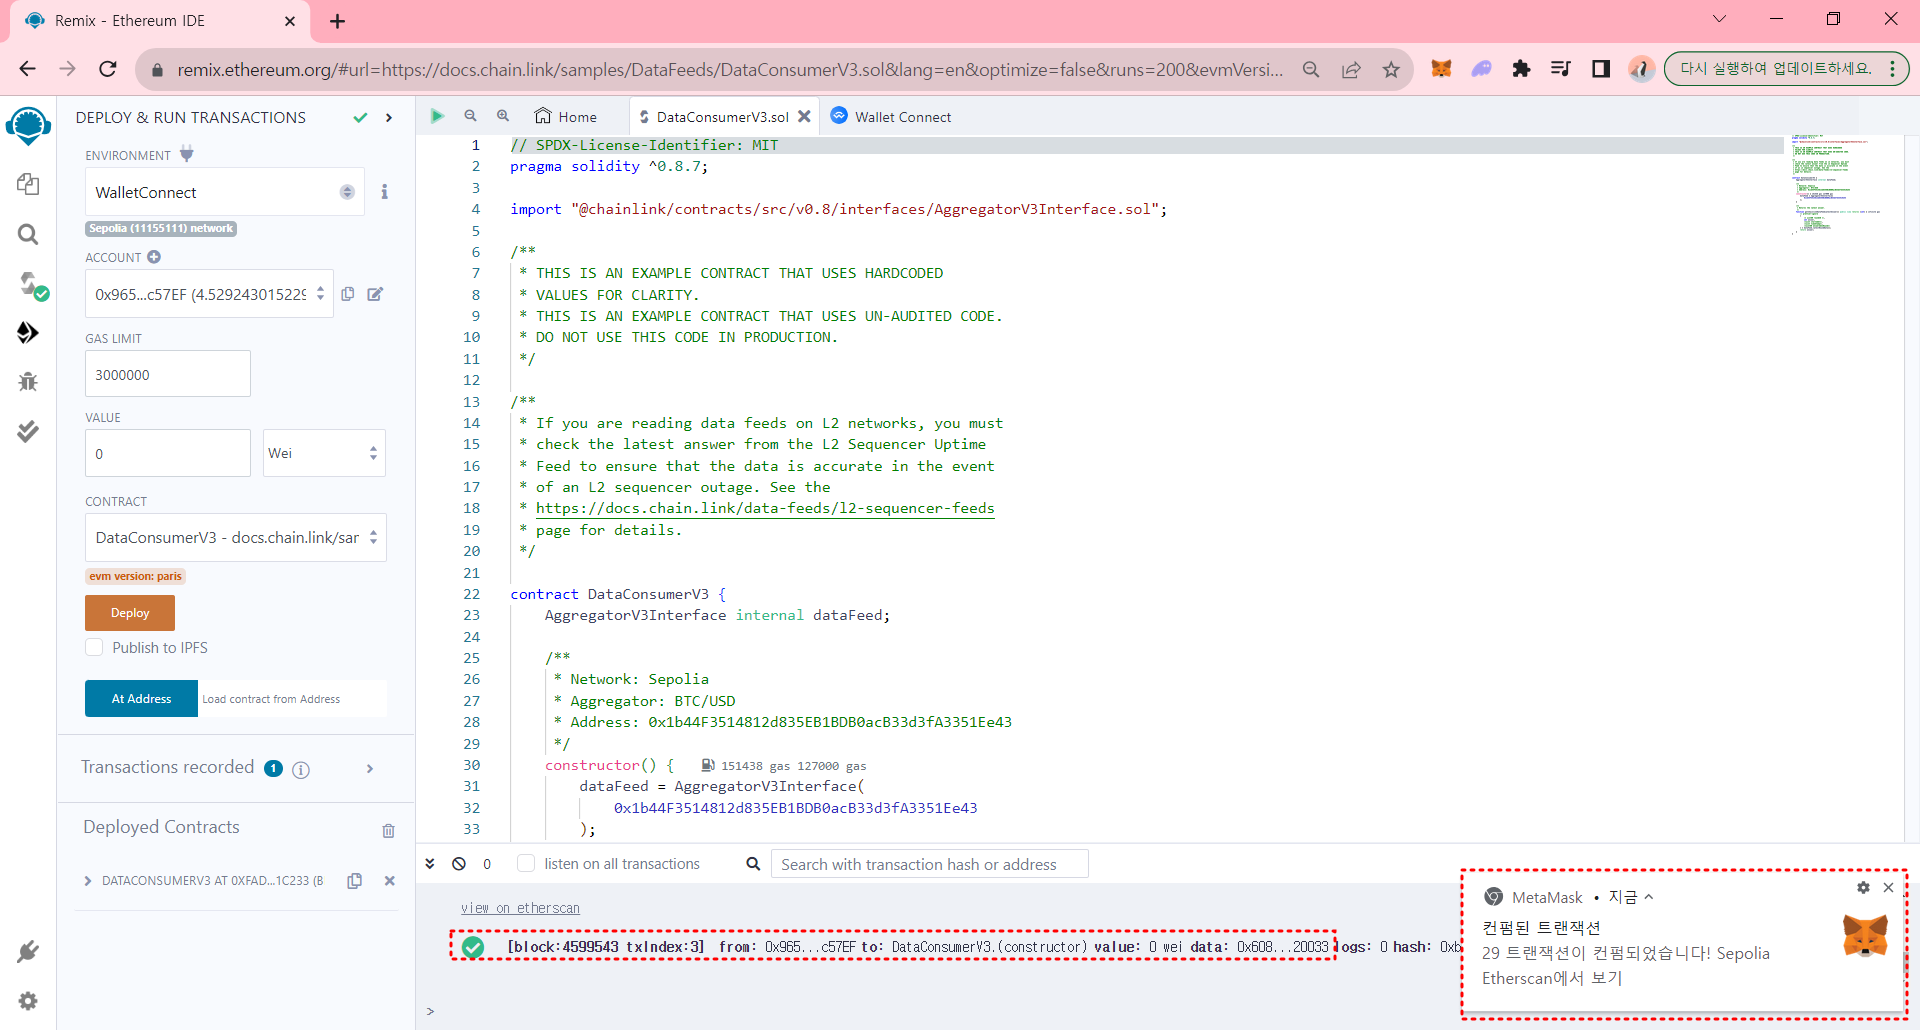Screen dimensions: 1920x1030
Task: Open the Debugger bug icon in sidebar
Action: pos(28,381)
